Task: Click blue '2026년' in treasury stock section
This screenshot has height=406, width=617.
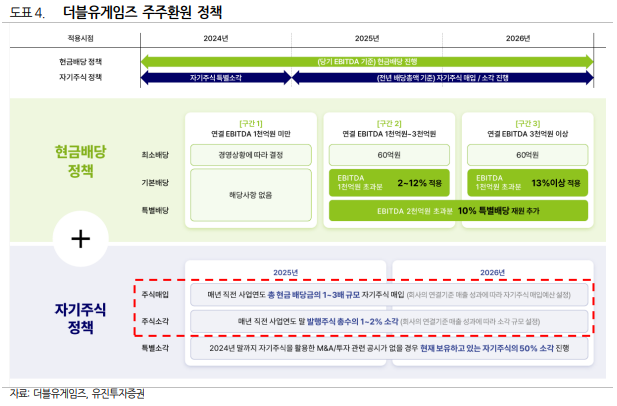Action: [x=492, y=272]
